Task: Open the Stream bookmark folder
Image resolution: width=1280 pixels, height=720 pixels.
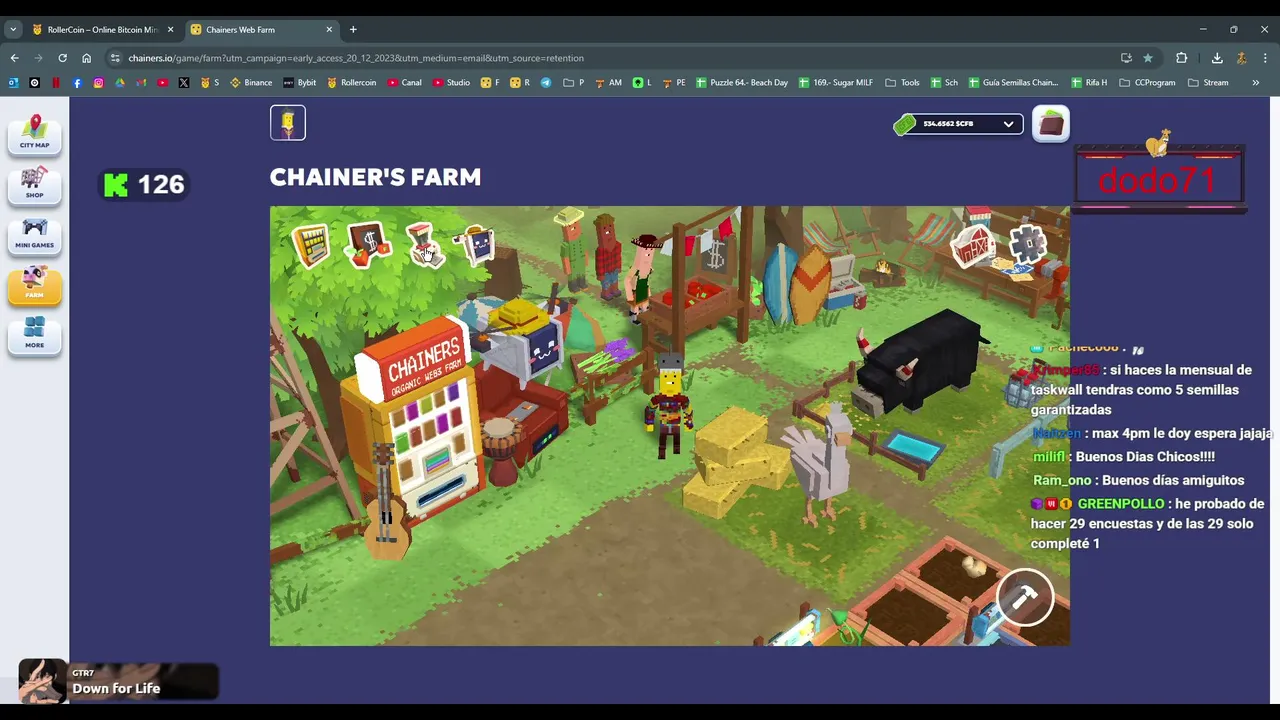Action: [x=1208, y=83]
